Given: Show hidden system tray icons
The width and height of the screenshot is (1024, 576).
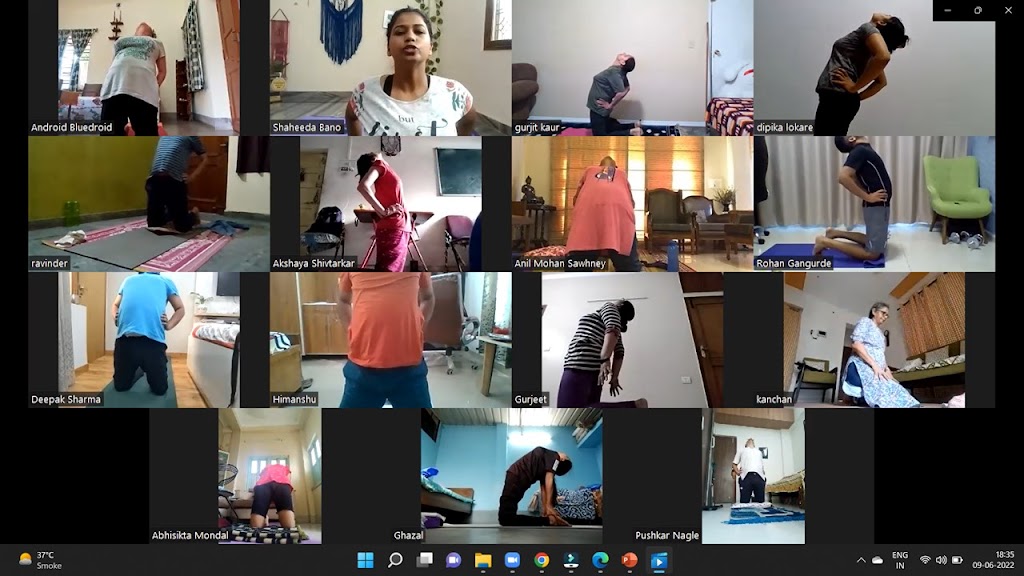Looking at the screenshot, I should point(861,560).
